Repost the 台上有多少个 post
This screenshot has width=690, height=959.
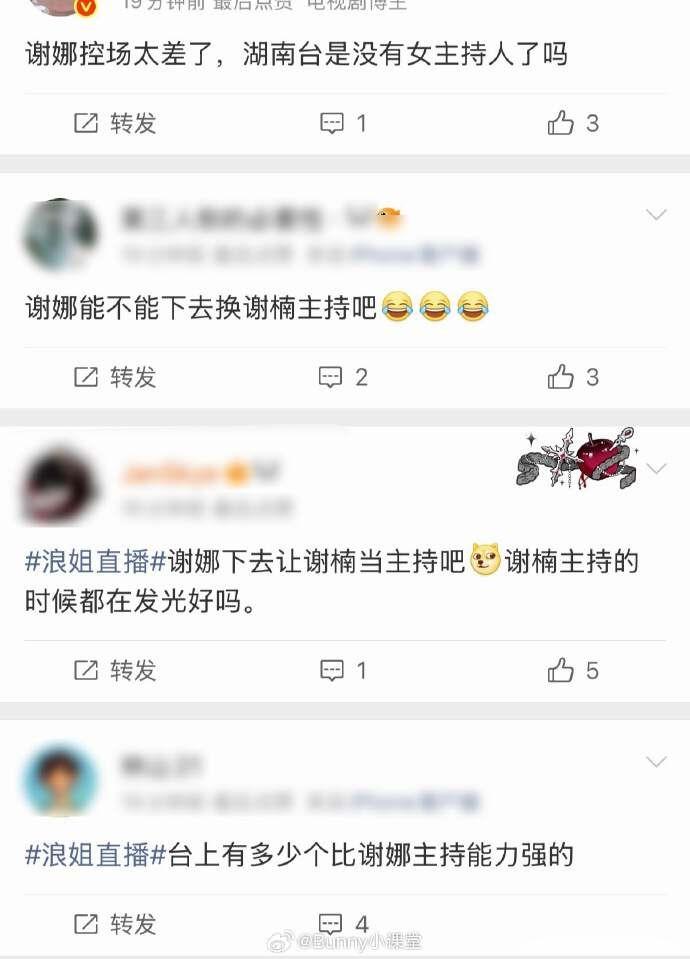click(115, 924)
